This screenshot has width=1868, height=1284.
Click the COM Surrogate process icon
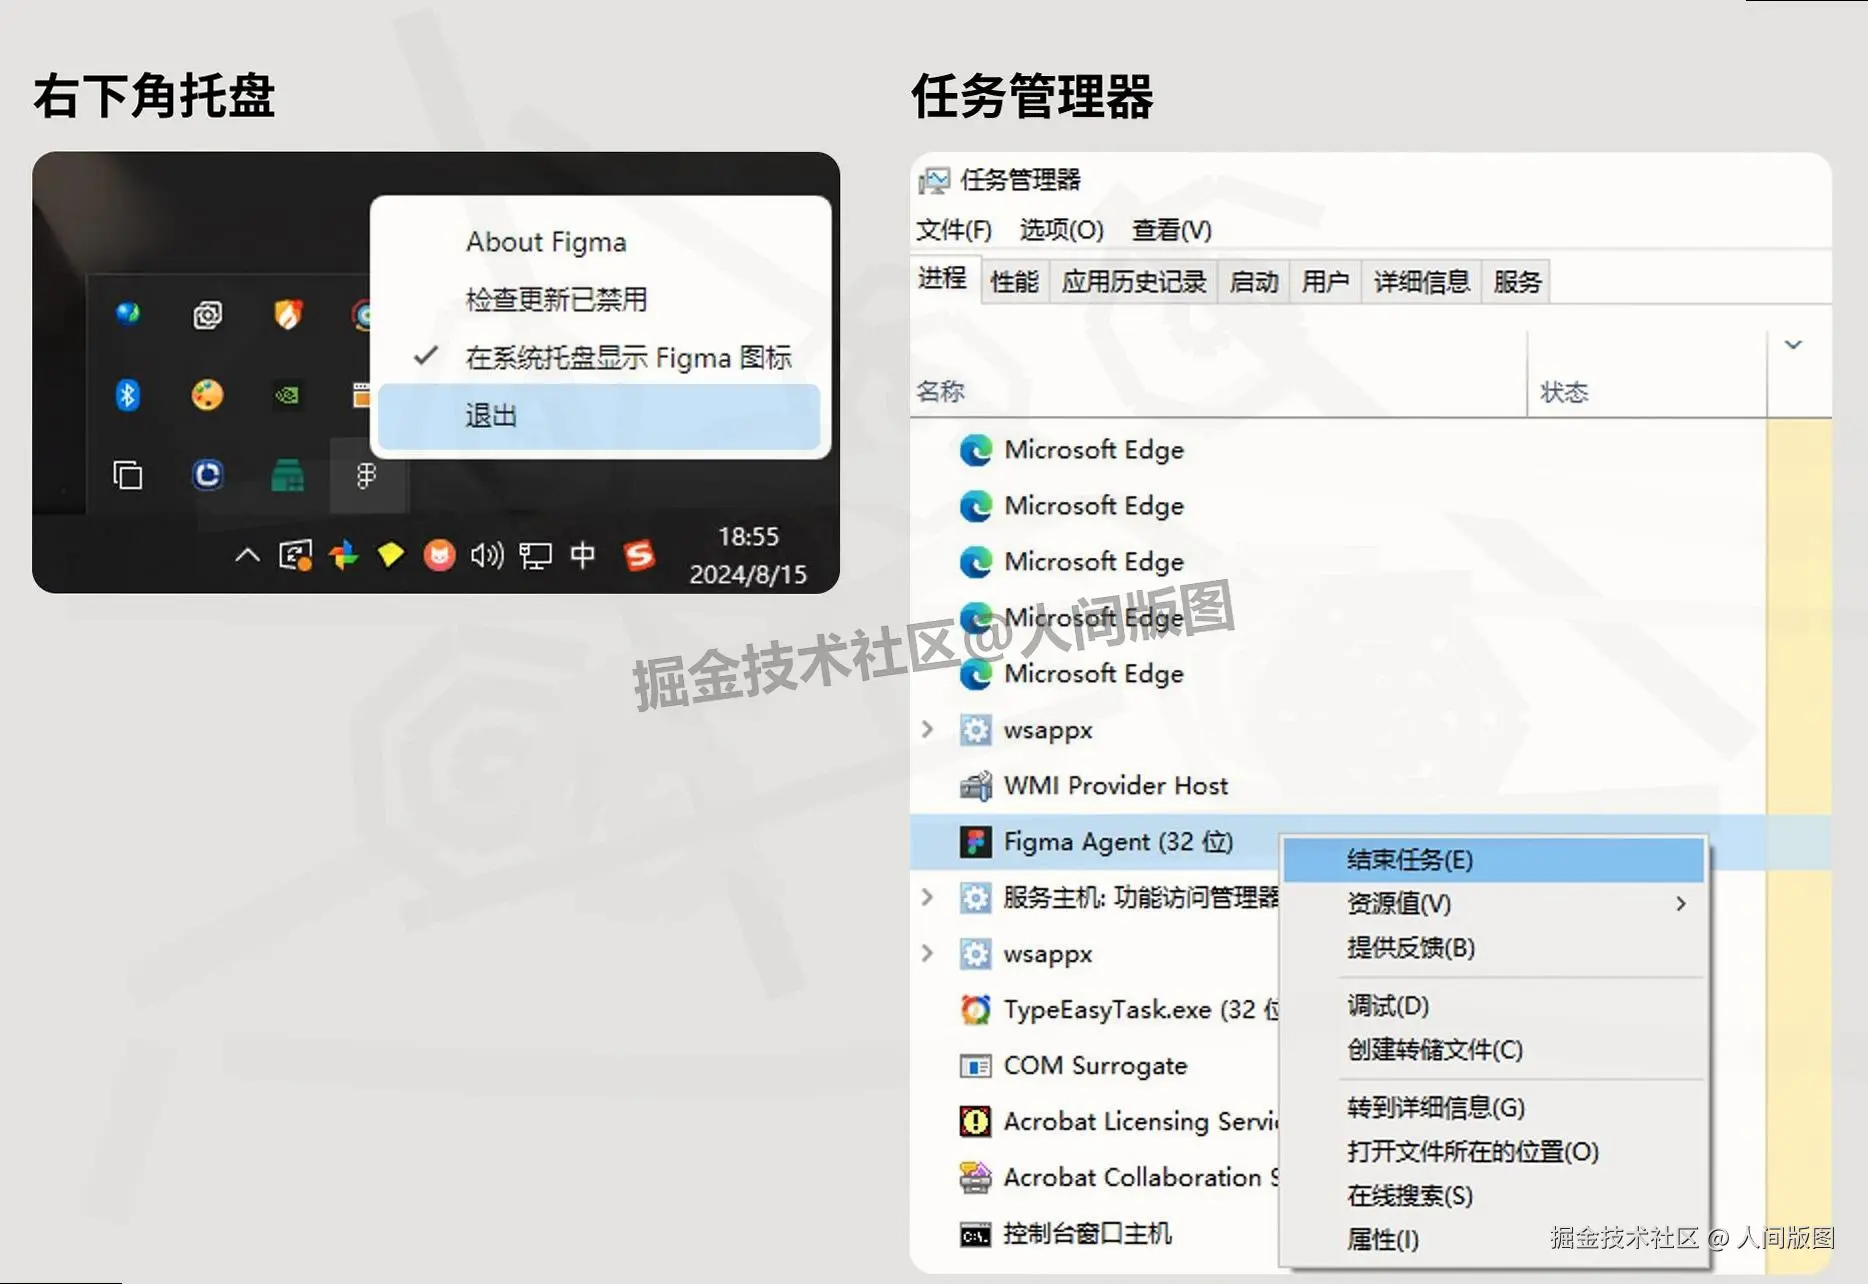(x=975, y=1066)
